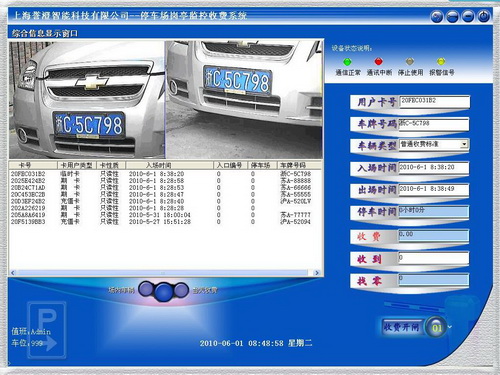500x375 pixels.
Task: Toggle the center large blue round button
Action: pos(164,291)
